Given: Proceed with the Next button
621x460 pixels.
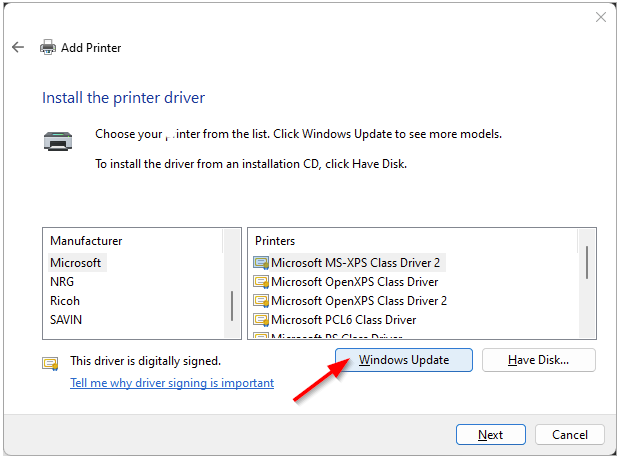Looking at the screenshot, I should point(491,435).
